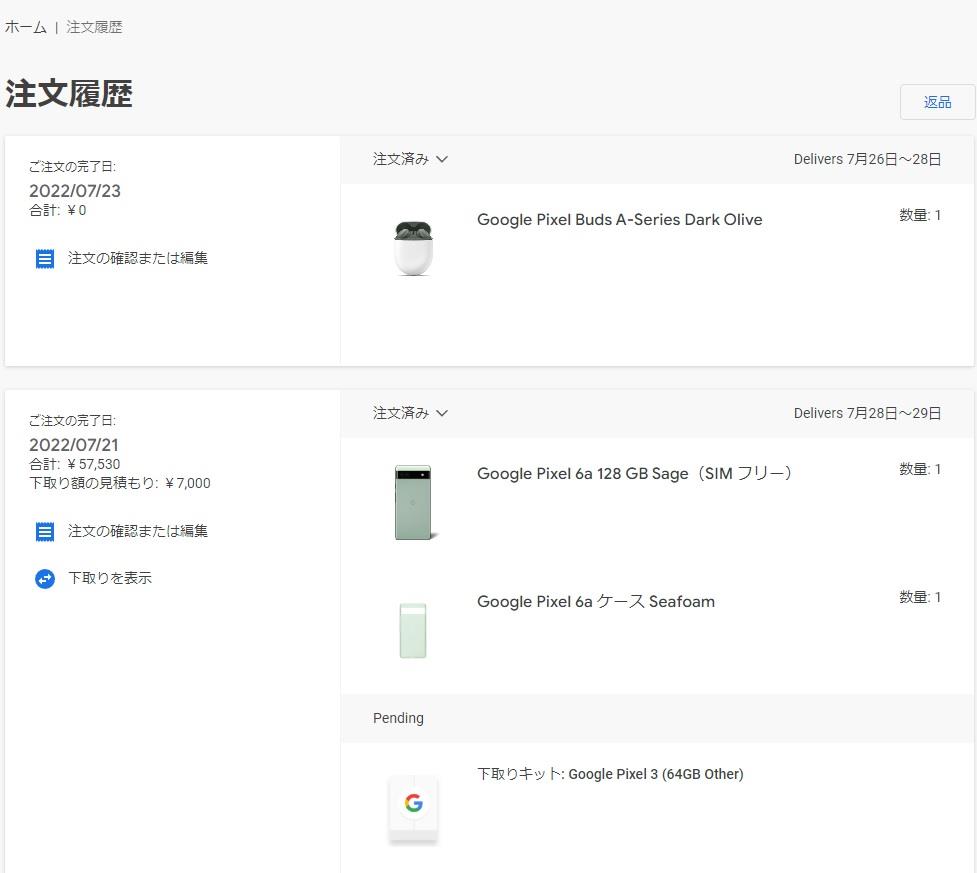The width and height of the screenshot is (977, 873).
Task: Expand 注文済み status for the Pixel Buds order
Action: click(x=410, y=160)
